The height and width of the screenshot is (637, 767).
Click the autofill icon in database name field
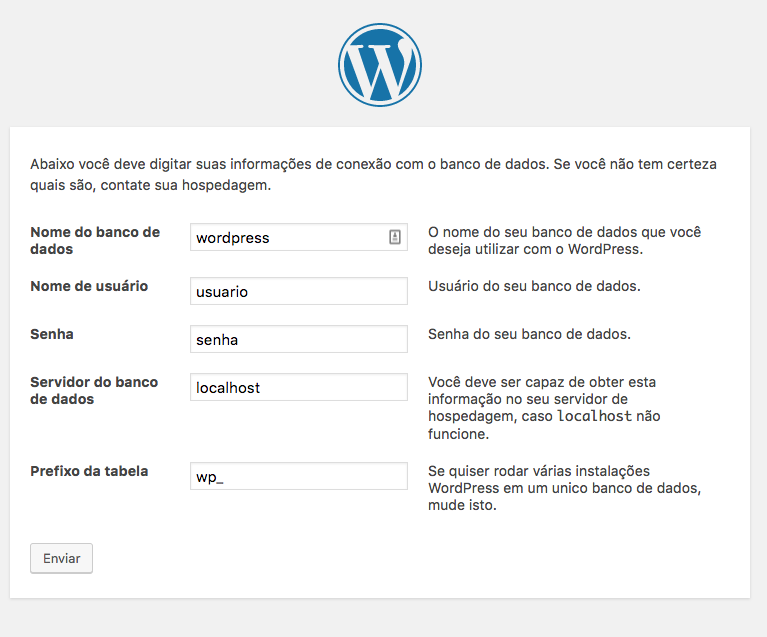[395, 237]
